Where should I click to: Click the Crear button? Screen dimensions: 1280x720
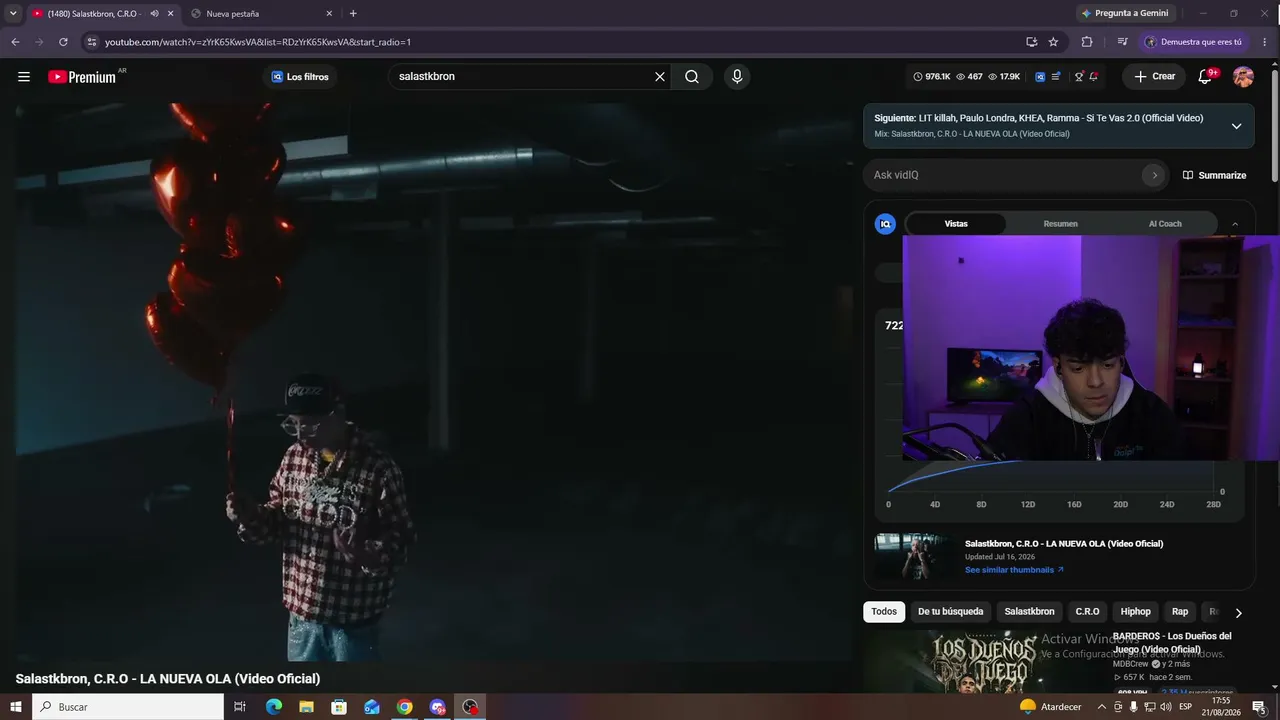(1154, 77)
